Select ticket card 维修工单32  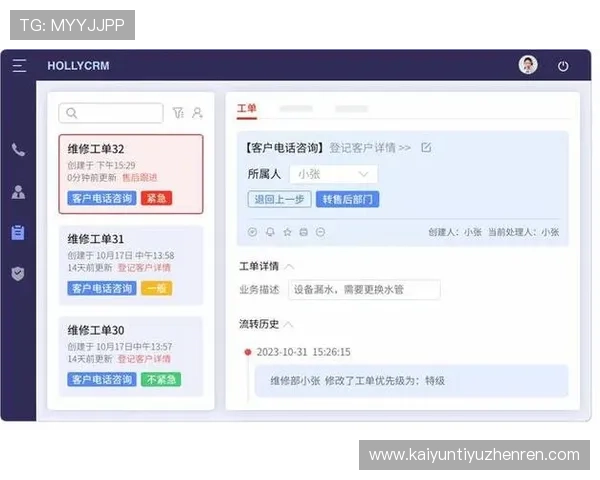pyautogui.click(x=131, y=174)
